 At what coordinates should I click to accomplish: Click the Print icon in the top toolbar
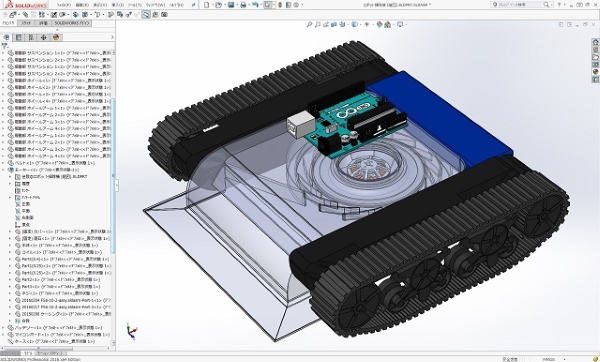[x=243, y=5]
